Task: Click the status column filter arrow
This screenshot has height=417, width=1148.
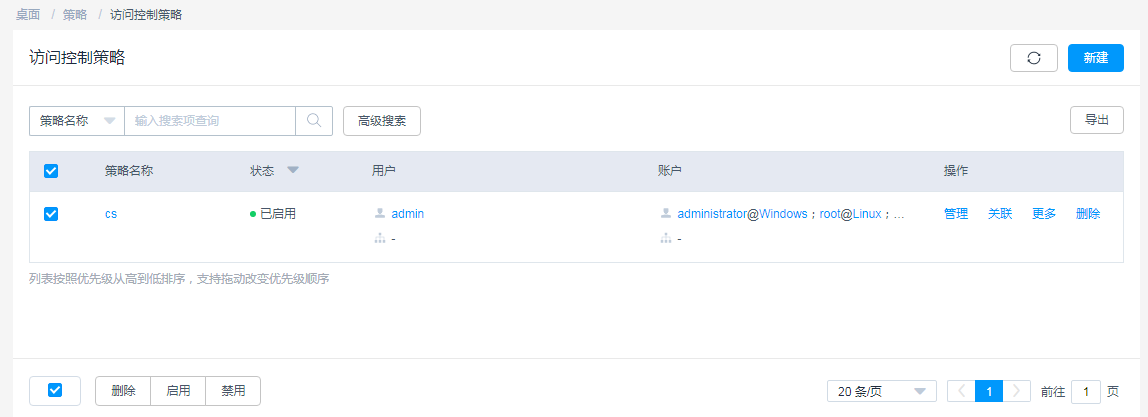Action: tap(293, 170)
